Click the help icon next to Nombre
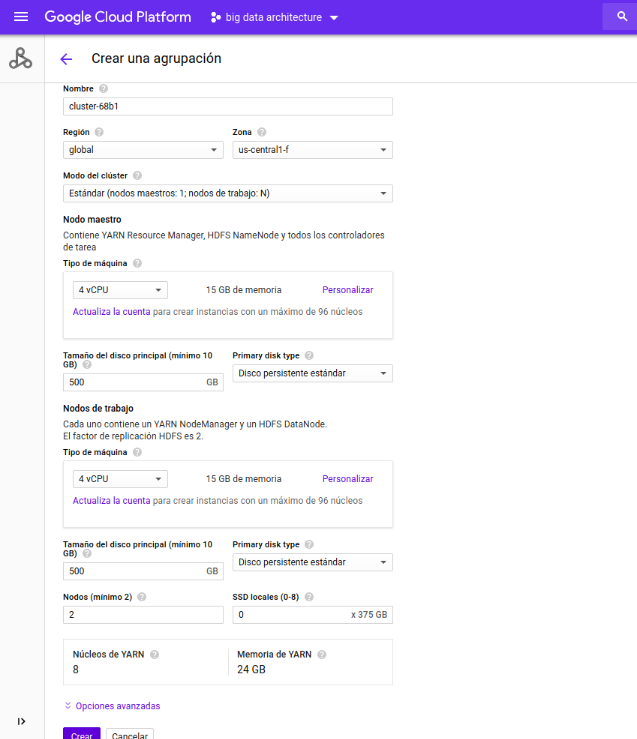 103,89
